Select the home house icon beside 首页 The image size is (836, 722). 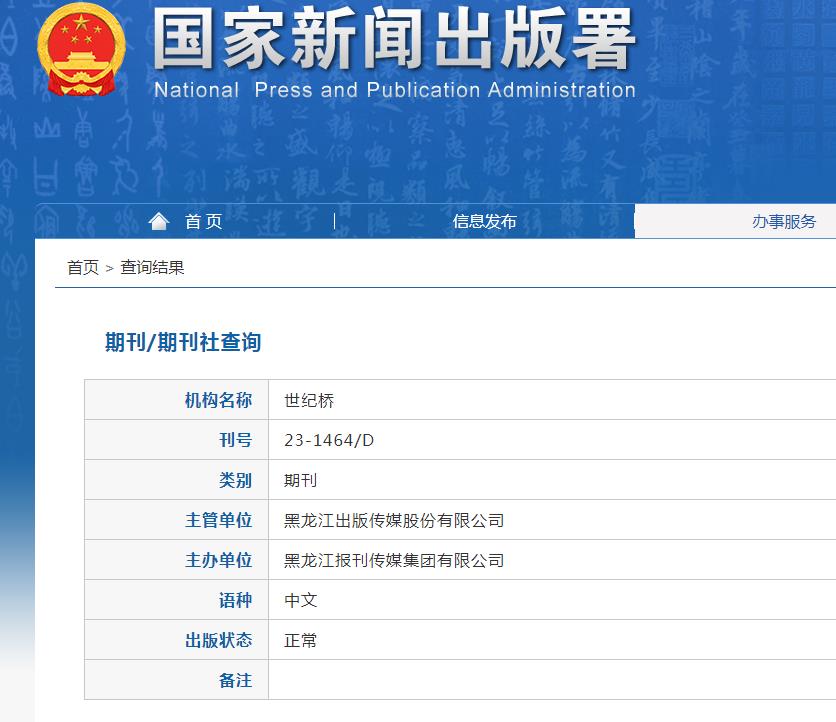(x=158, y=221)
